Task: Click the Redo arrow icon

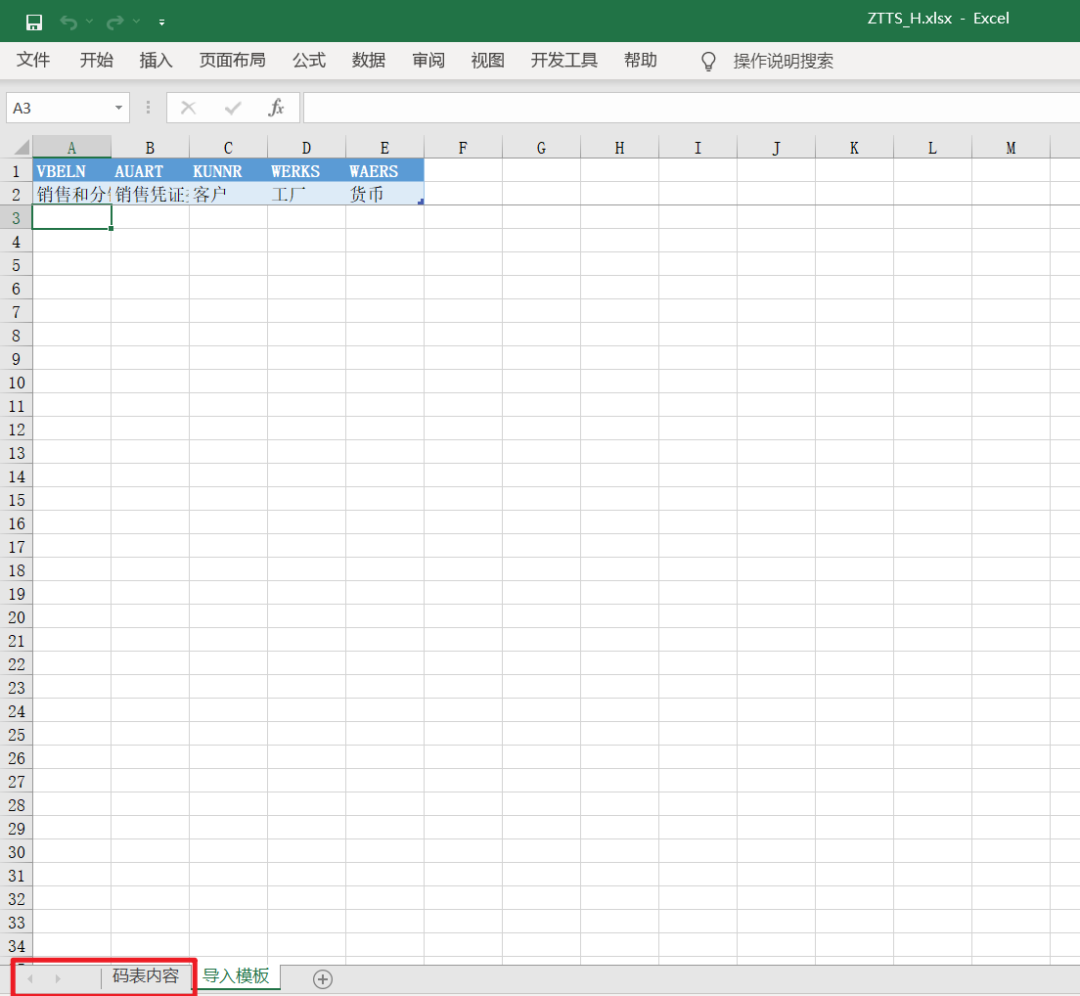Action: (115, 22)
